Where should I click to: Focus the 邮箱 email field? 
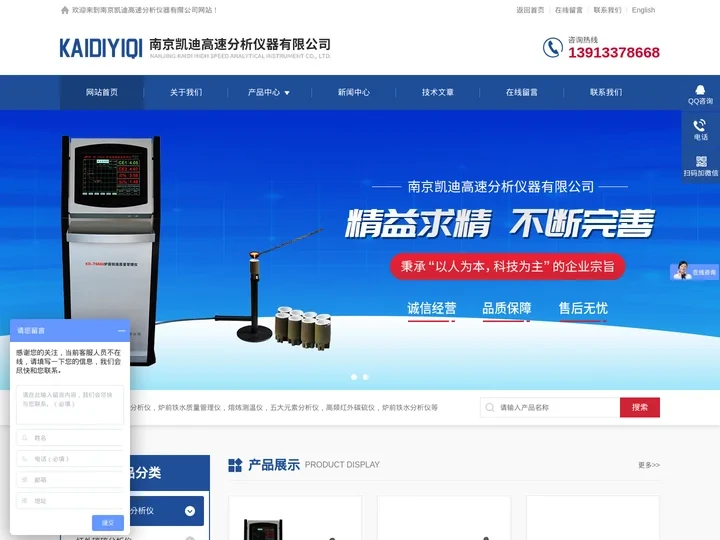pyautogui.click(x=70, y=480)
